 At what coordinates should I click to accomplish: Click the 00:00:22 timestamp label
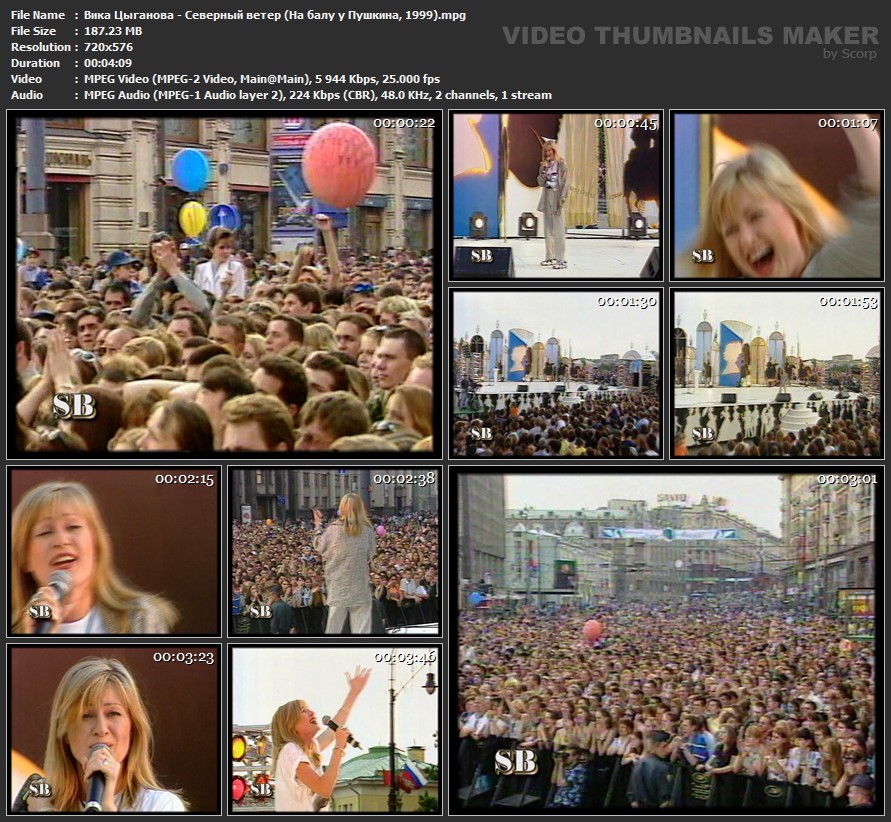coord(403,123)
